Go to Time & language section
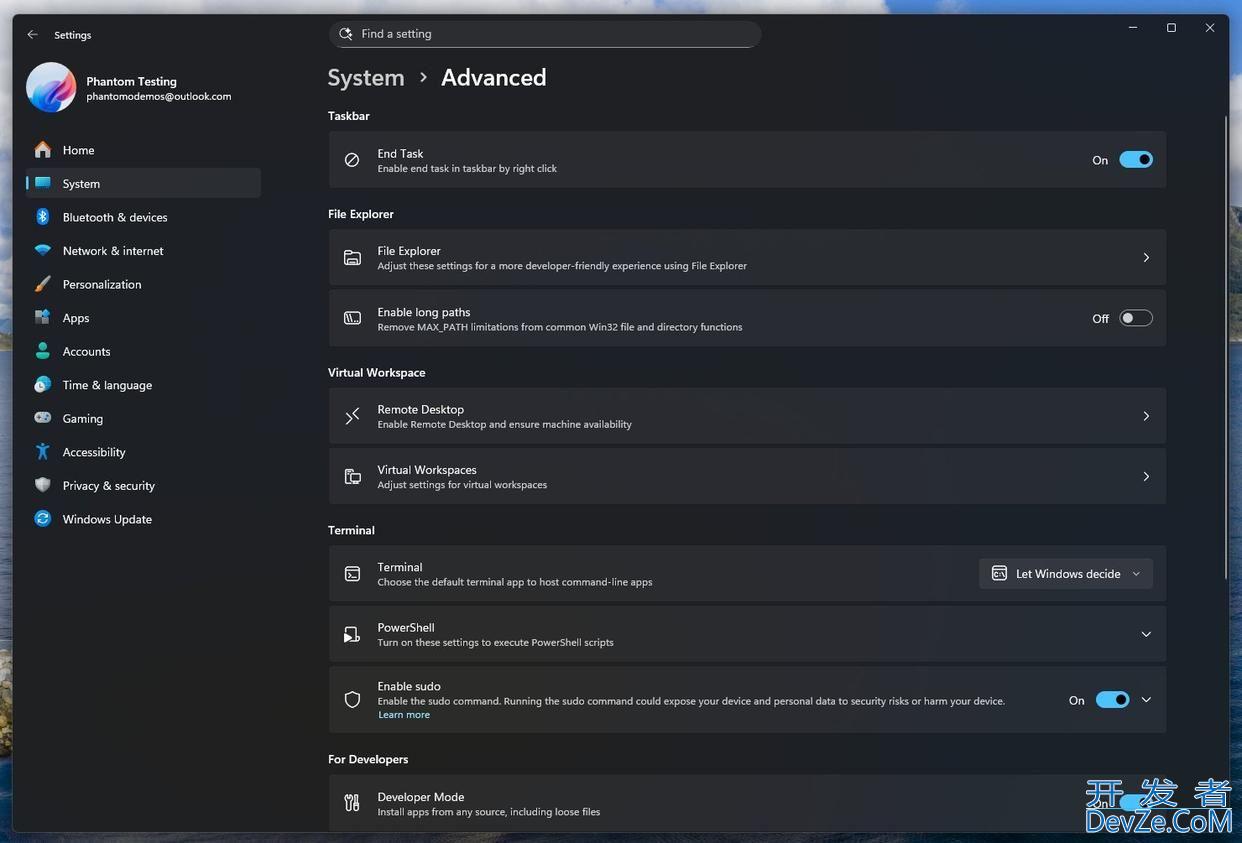Viewport: 1242px width, 843px height. pos(107,385)
